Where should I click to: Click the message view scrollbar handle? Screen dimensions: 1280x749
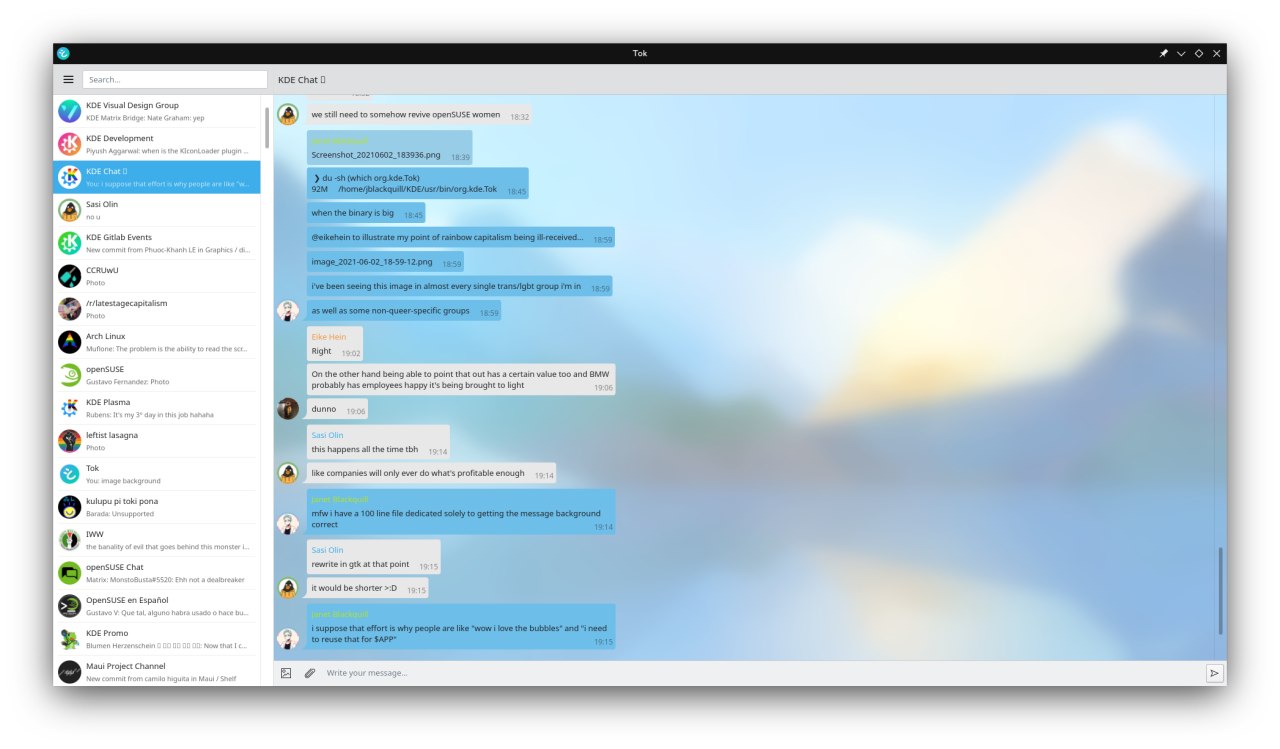[1220, 591]
